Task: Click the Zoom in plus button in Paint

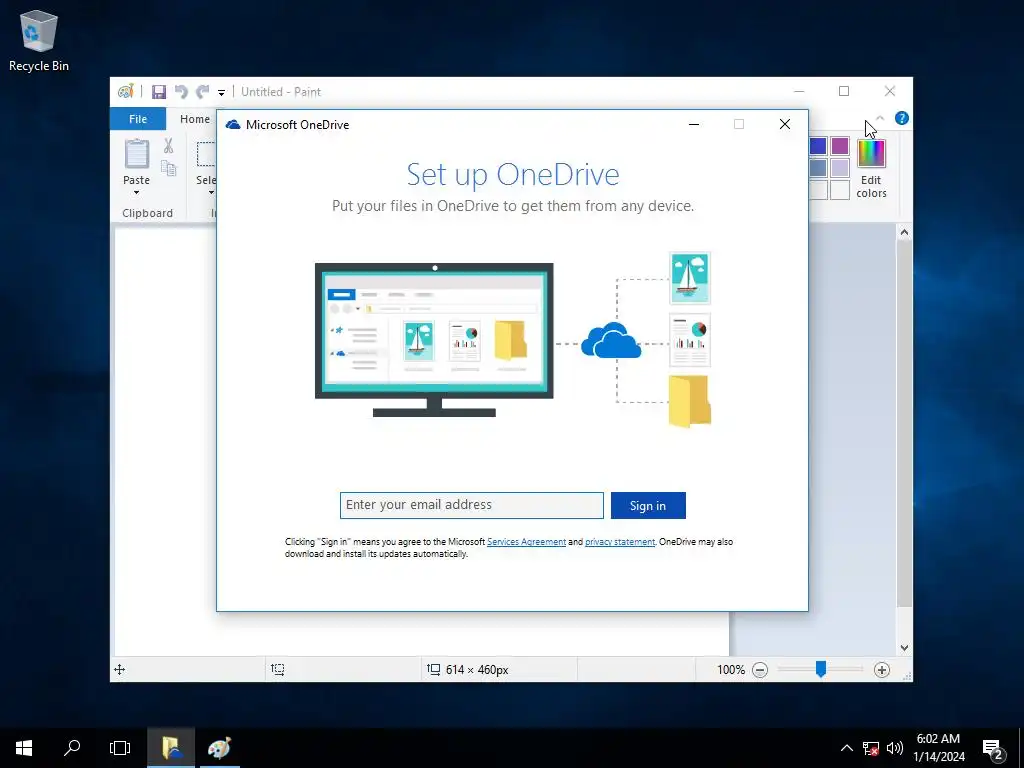Action: [882, 670]
